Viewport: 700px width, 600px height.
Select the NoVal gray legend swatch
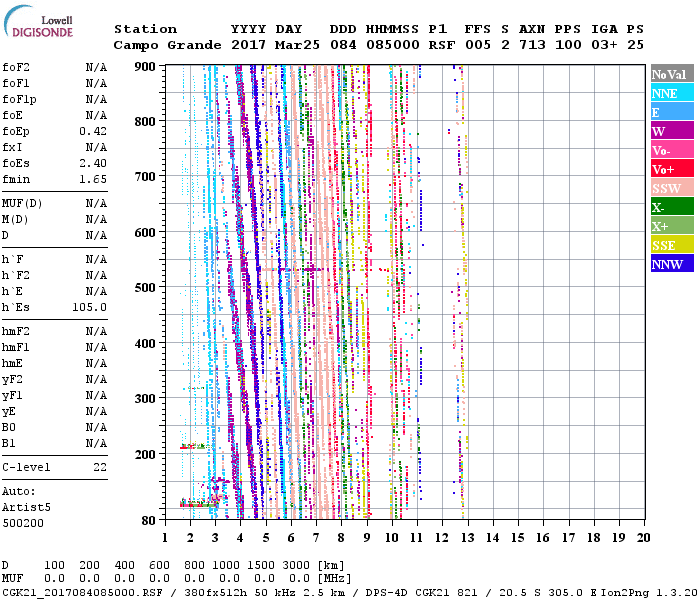coord(672,74)
